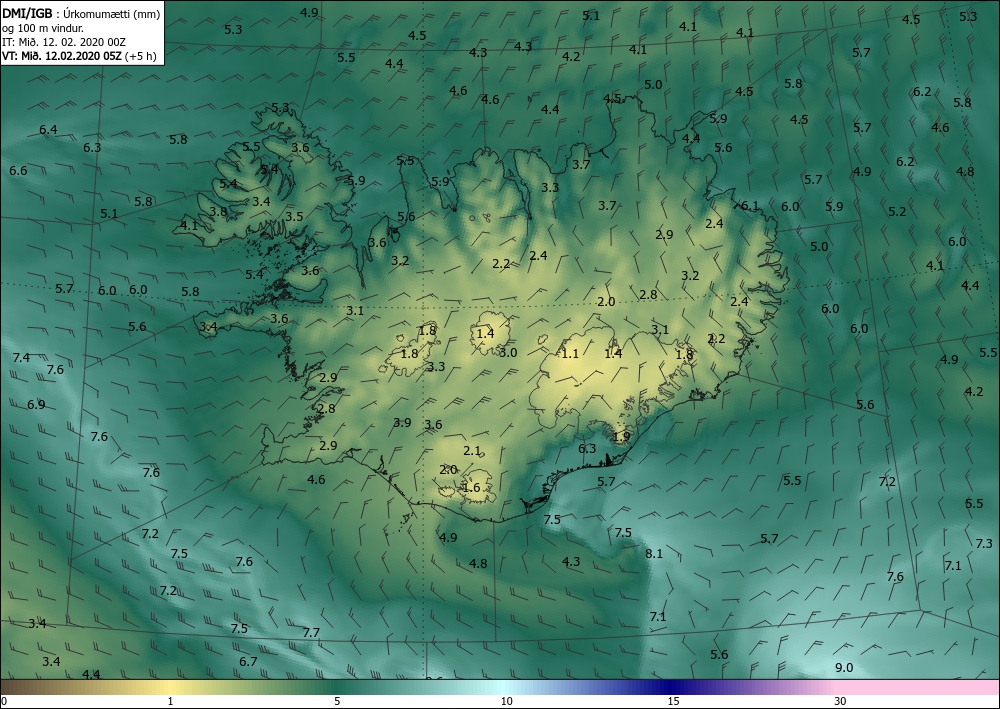
Task: Click the 1.1 value over the glacier
Action: tap(570, 353)
